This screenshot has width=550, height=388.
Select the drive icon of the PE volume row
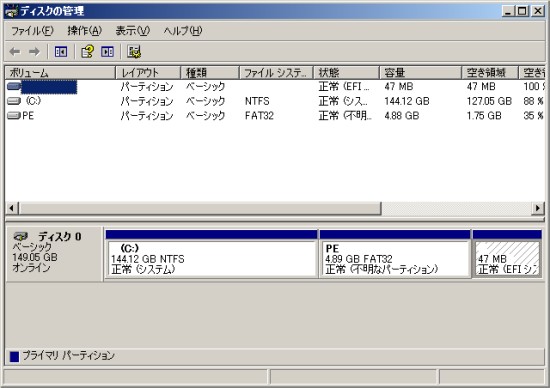click(x=14, y=116)
